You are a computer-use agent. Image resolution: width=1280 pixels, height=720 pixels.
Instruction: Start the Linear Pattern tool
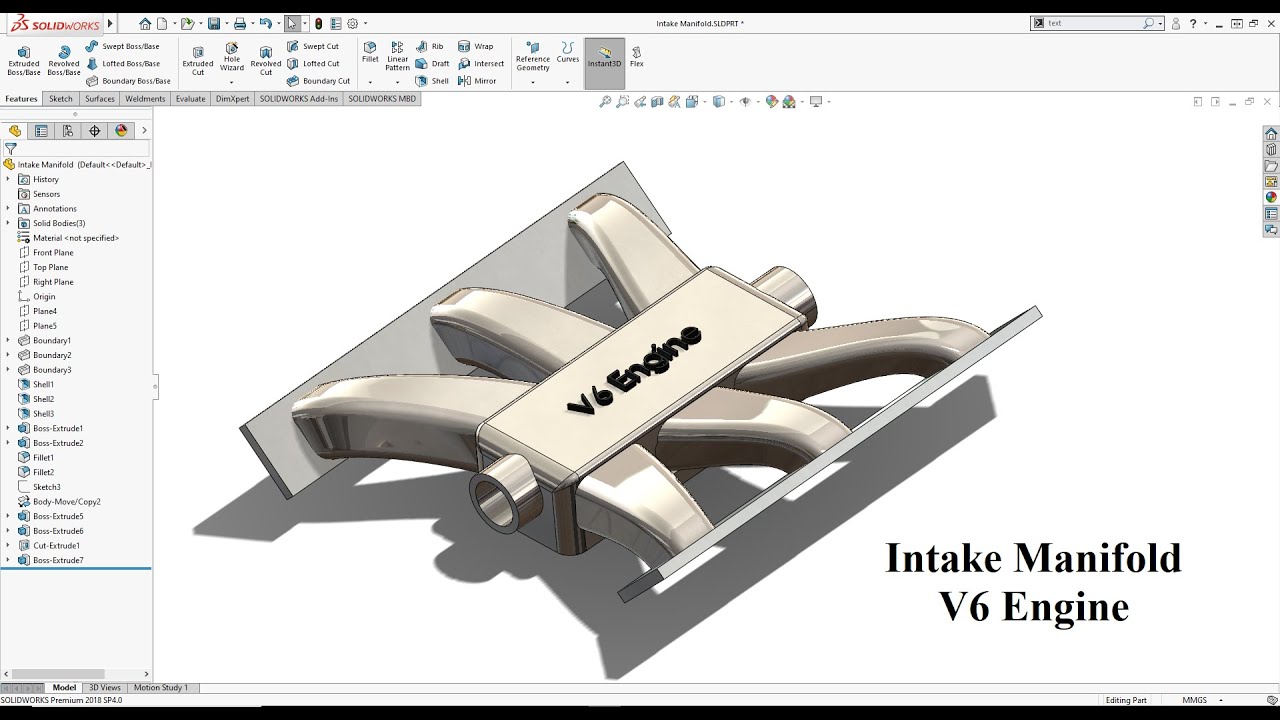tap(398, 56)
